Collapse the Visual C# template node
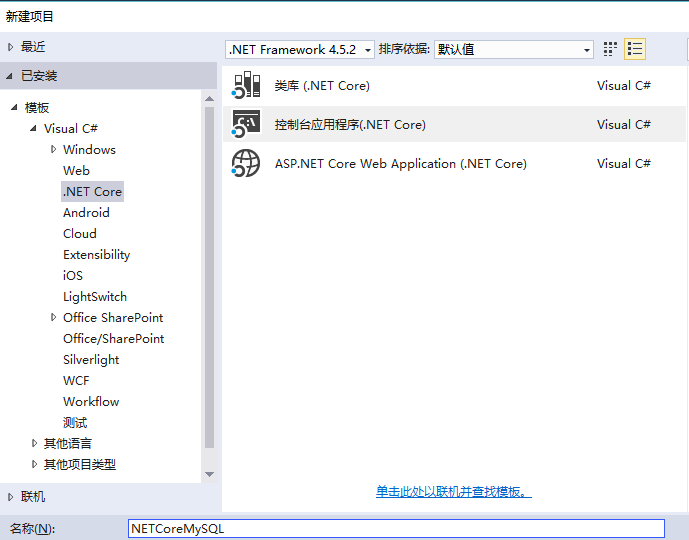689x540 pixels. pyautogui.click(x=33, y=128)
